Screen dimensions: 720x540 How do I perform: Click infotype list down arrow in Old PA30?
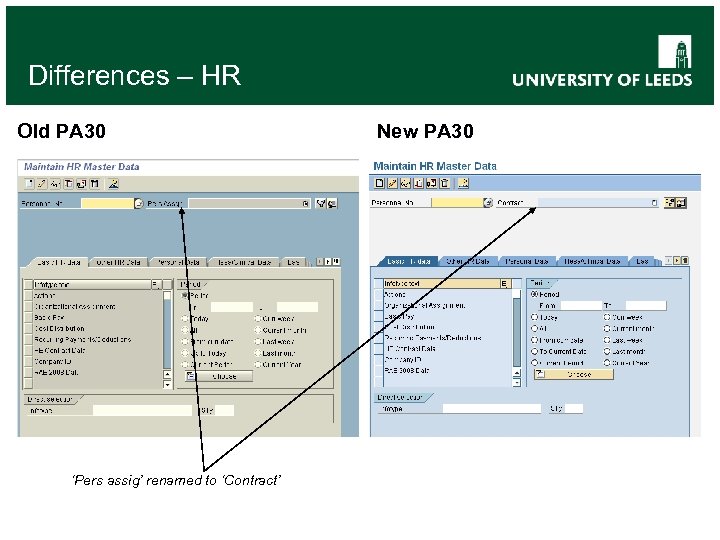coord(168,384)
